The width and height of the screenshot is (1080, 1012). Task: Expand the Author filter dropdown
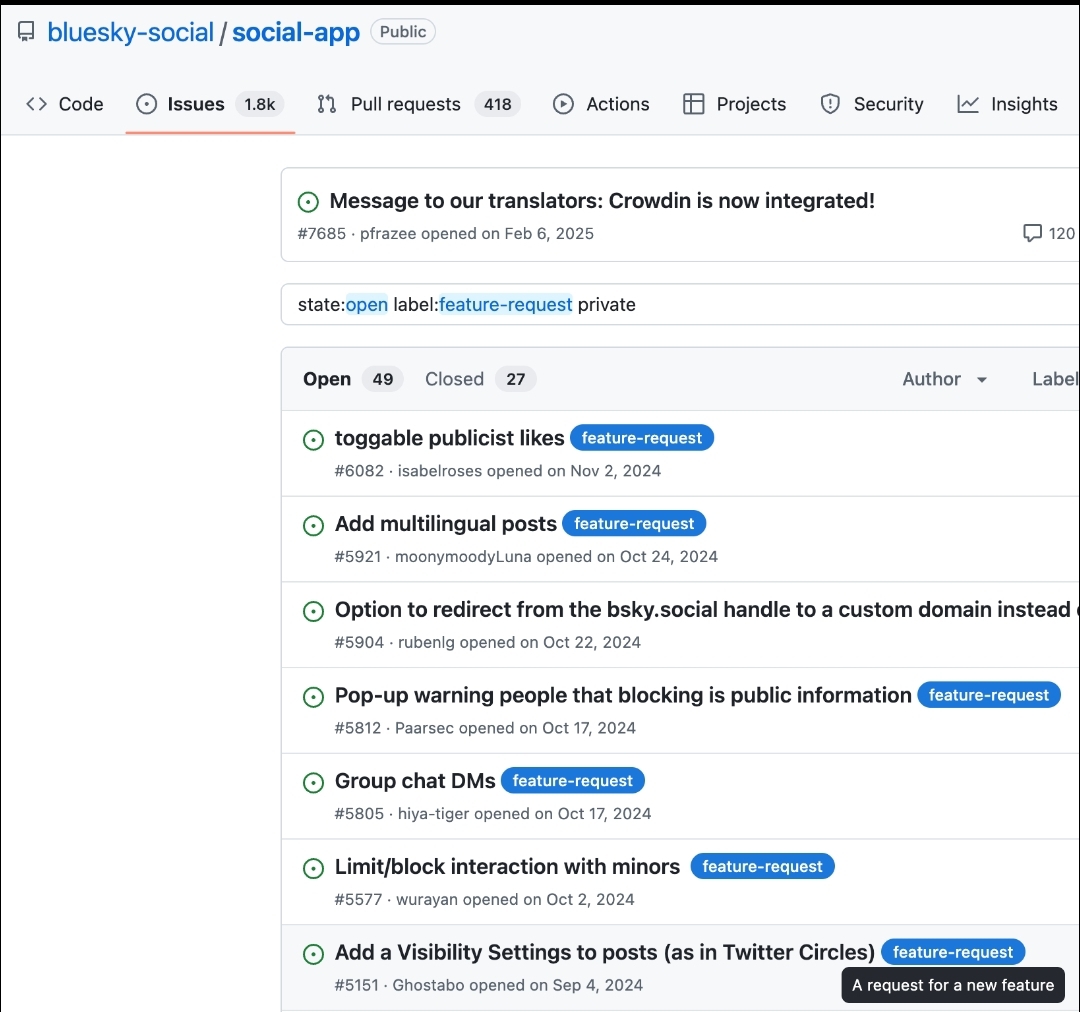pyautogui.click(x=945, y=379)
